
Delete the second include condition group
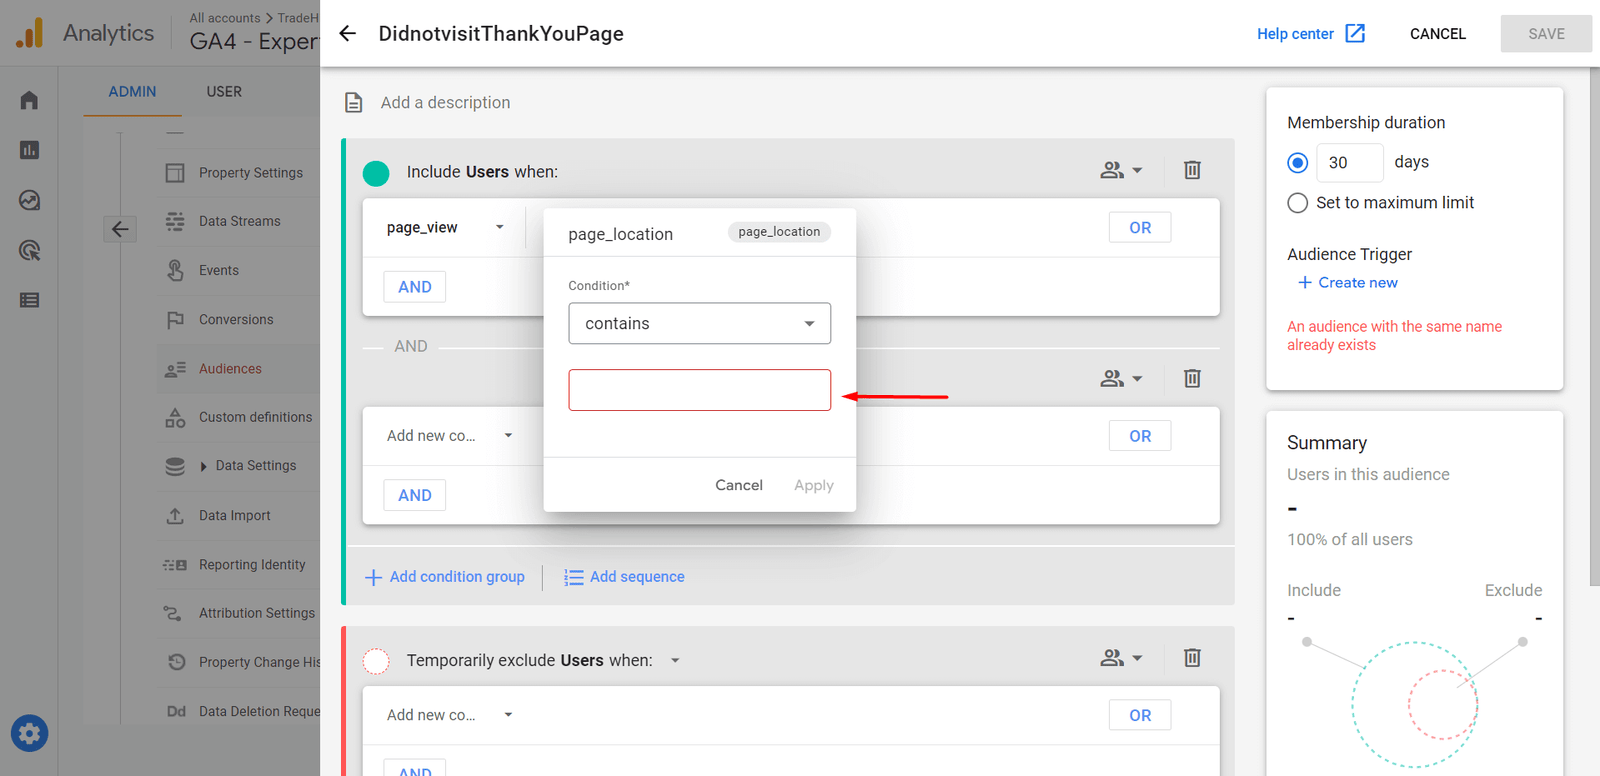pos(1192,378)
